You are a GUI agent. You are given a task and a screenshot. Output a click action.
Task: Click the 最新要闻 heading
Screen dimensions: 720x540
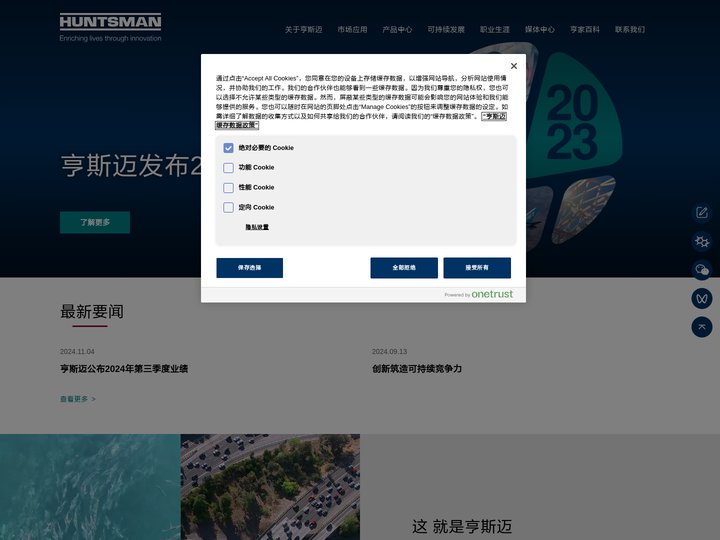[92, 312]
